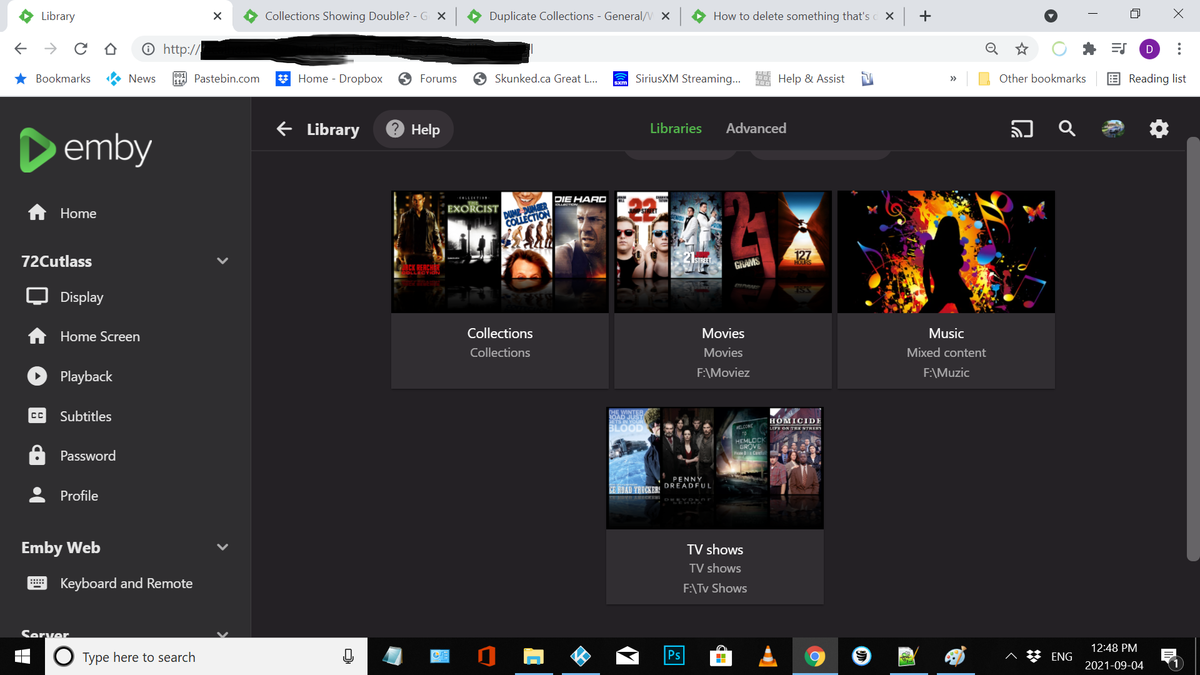The width and height of the screenshot is (1200, 675).
Task: Open the Emby settings gear
Action: tap(1159, 129)
